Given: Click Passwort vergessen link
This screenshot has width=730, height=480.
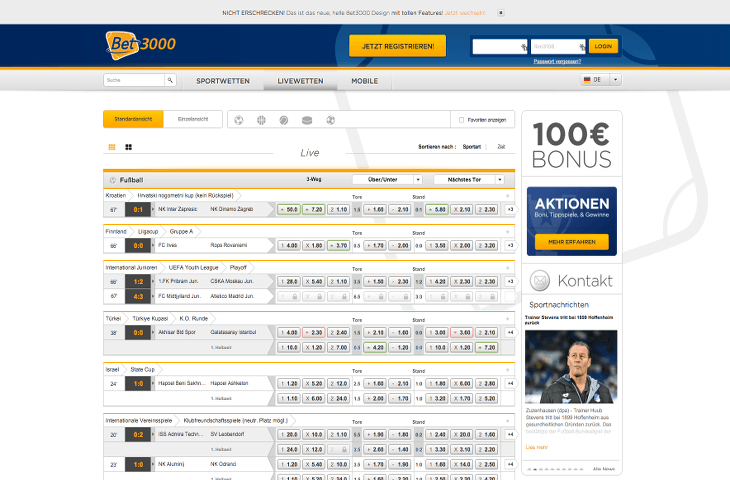Looking at the screenshot, I should [x=557, y=61].
